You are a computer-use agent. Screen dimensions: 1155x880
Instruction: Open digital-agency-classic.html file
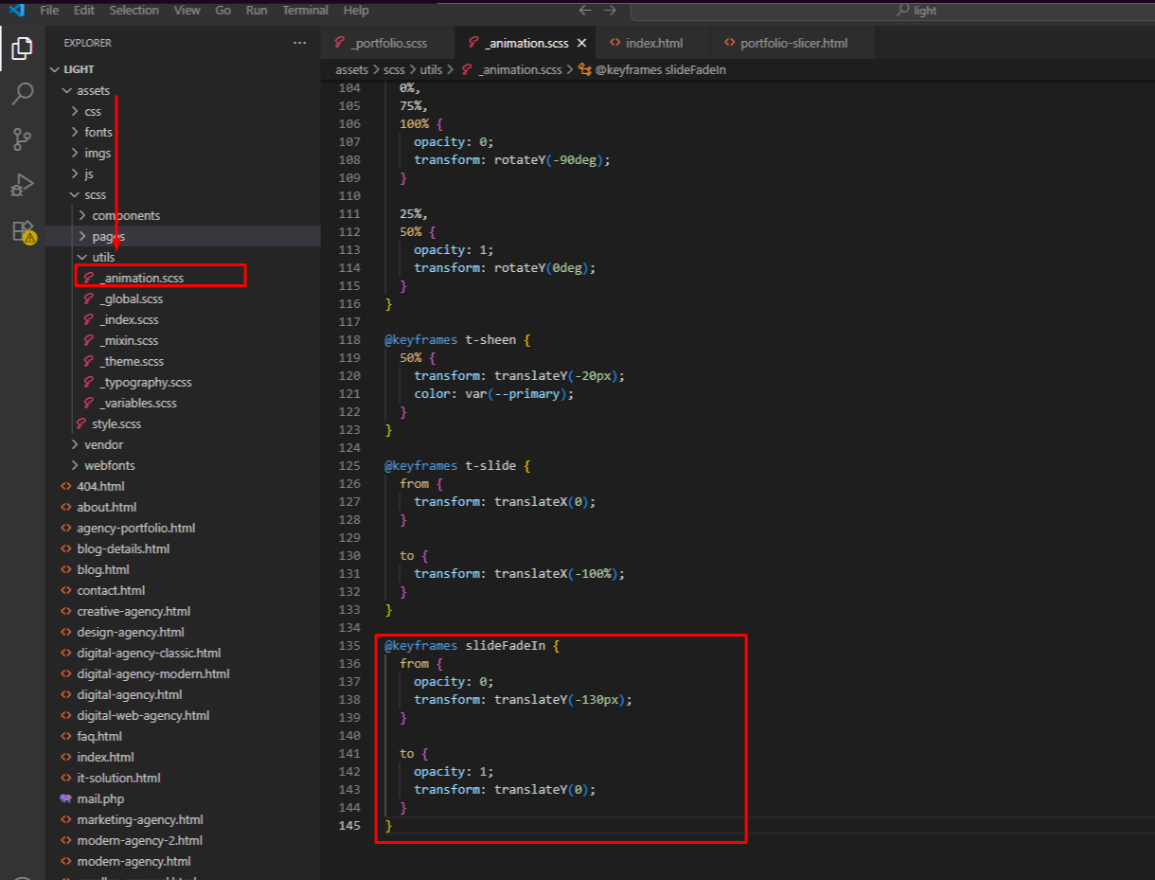tap(183, 653)
